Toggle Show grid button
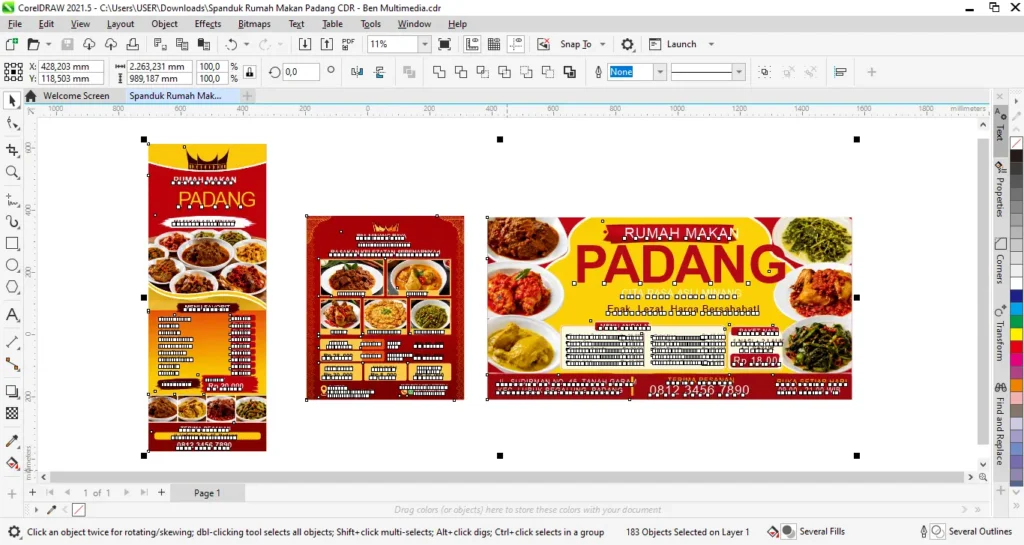This screenshot has height=545, width=1024. tap(494, 44)
